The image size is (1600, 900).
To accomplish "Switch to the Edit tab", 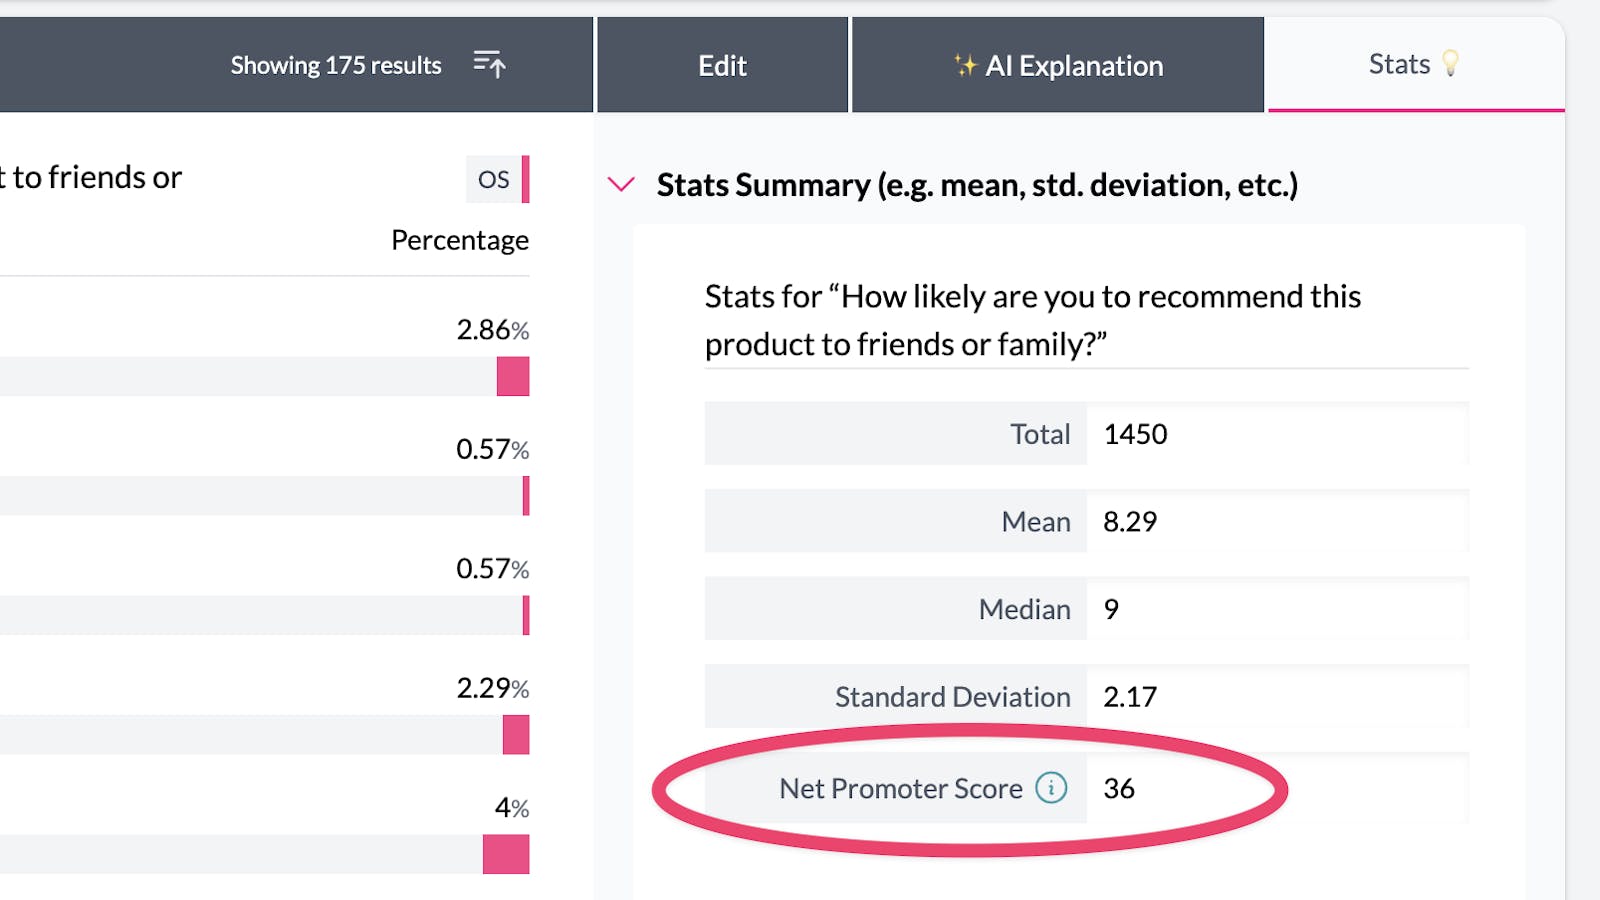I will pyautogui.click(x=722, y=65).
